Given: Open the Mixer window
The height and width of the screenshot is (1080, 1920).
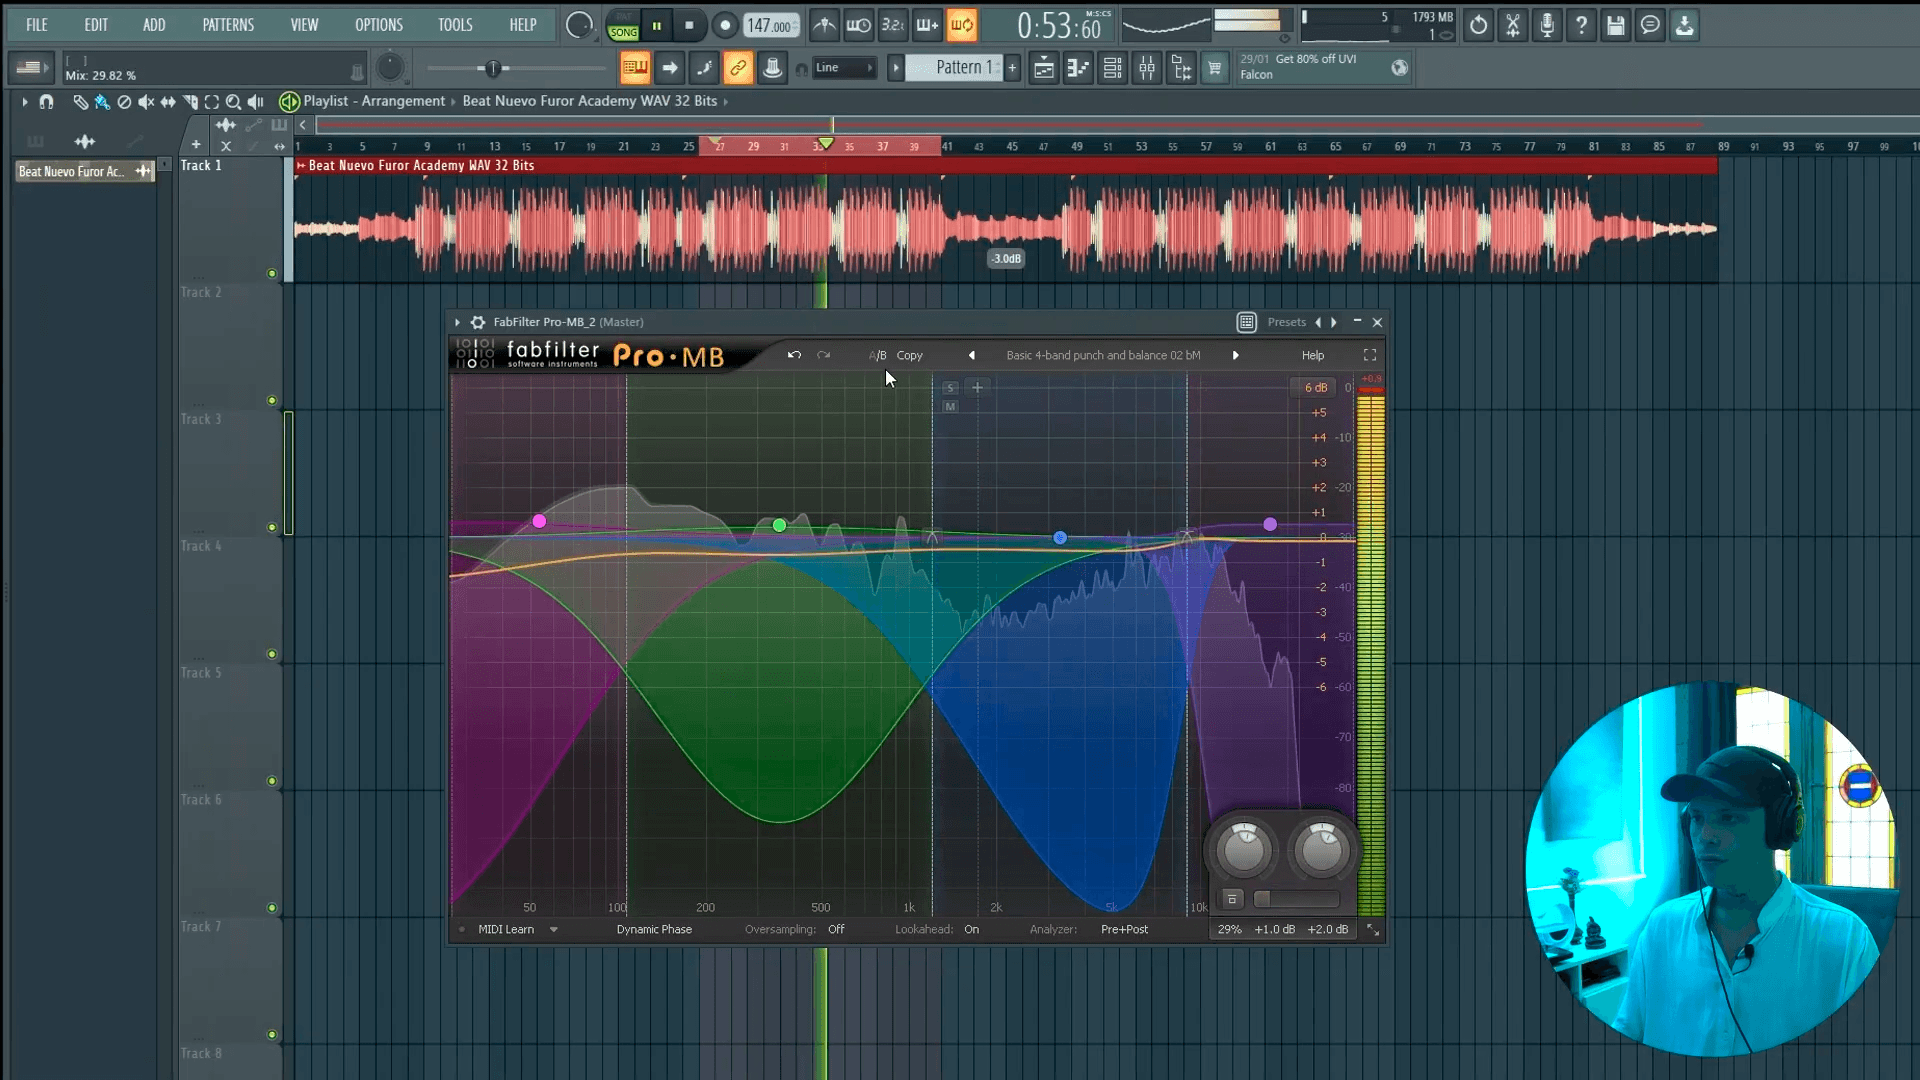Looking at the screenshot, I should [1147, 68].
